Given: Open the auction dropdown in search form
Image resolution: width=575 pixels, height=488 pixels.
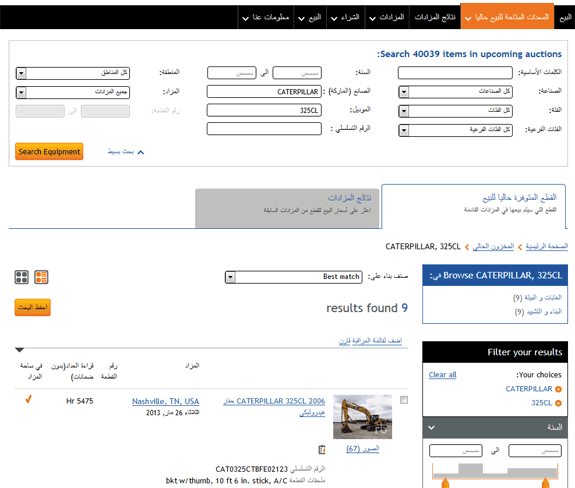Looking at the screenshot, I should click(73, 92).
